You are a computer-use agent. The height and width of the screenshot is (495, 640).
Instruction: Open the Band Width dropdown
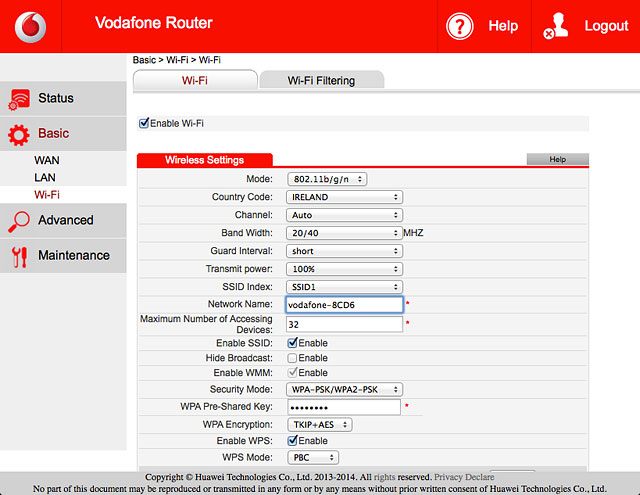tap(344, 233)
